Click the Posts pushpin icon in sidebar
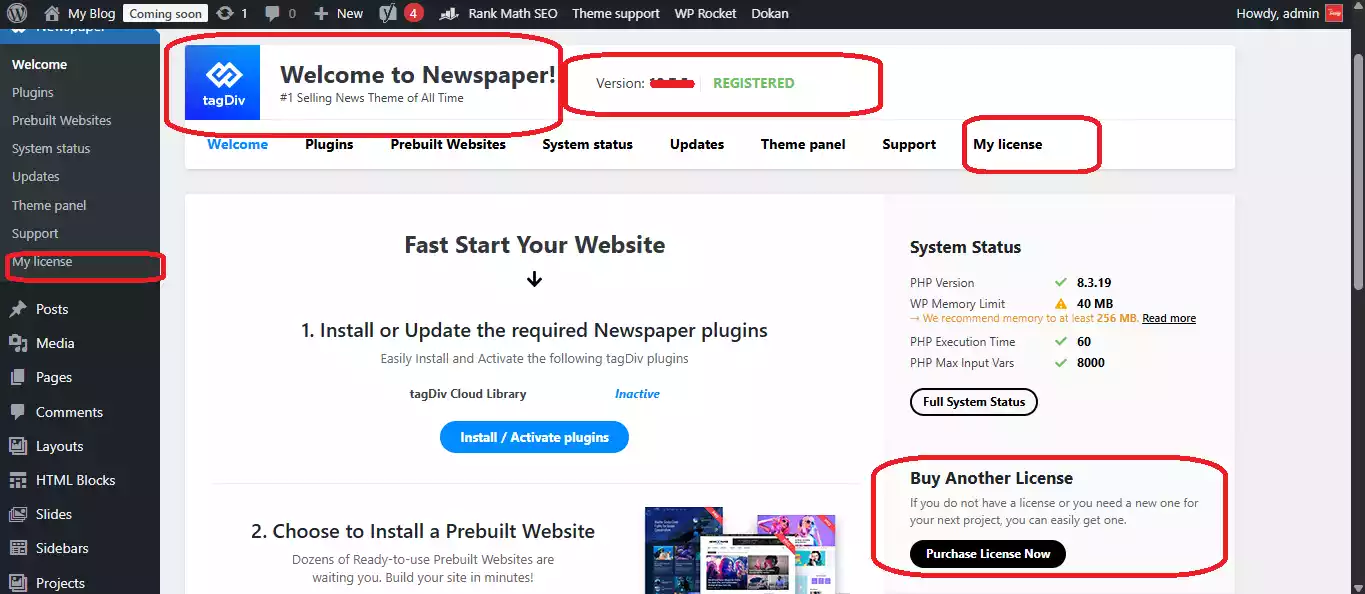 click(x=18, y=309)
